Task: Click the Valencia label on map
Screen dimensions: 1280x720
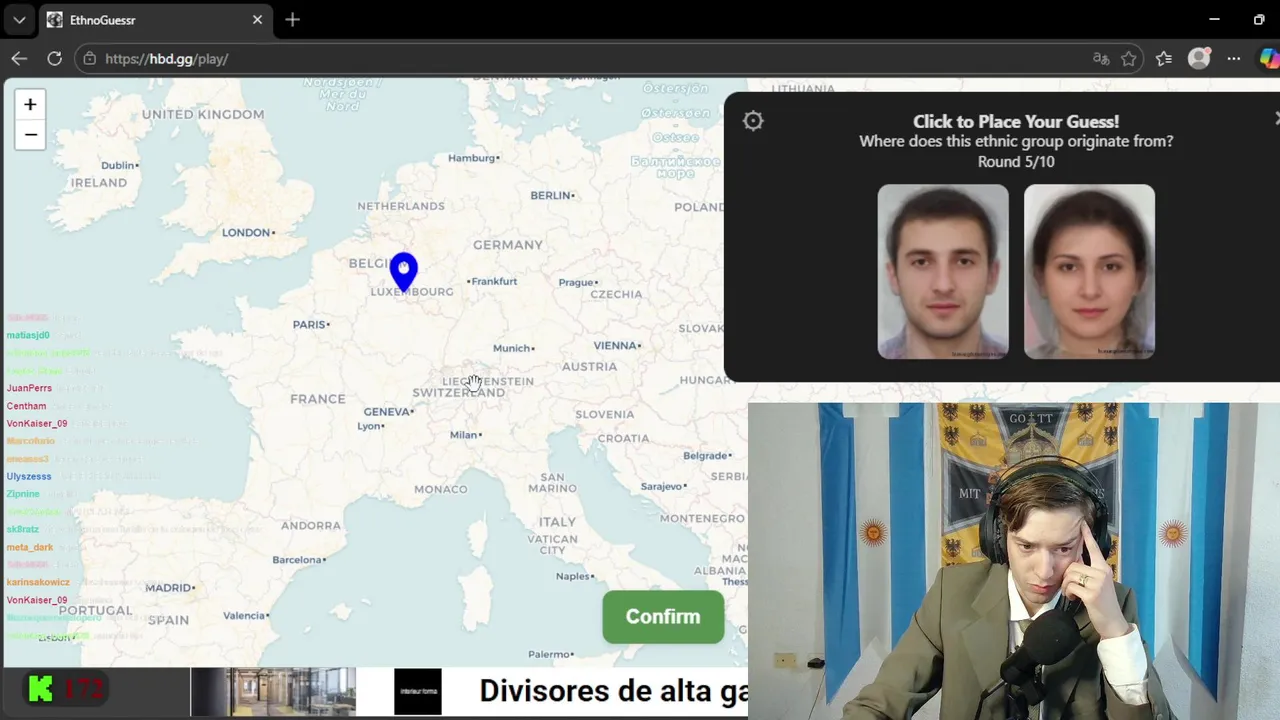Action: (x=244, y=615)
